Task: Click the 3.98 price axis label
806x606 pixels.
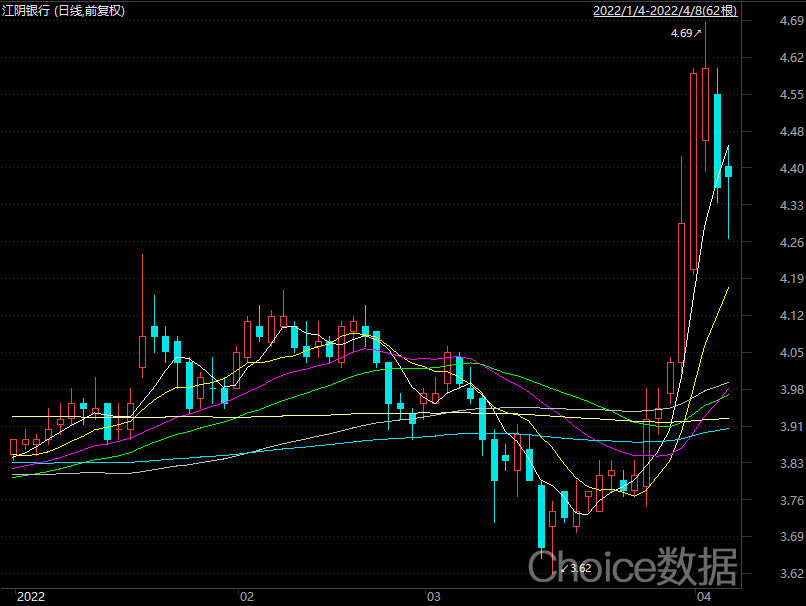Action: (x=792, y=390)
